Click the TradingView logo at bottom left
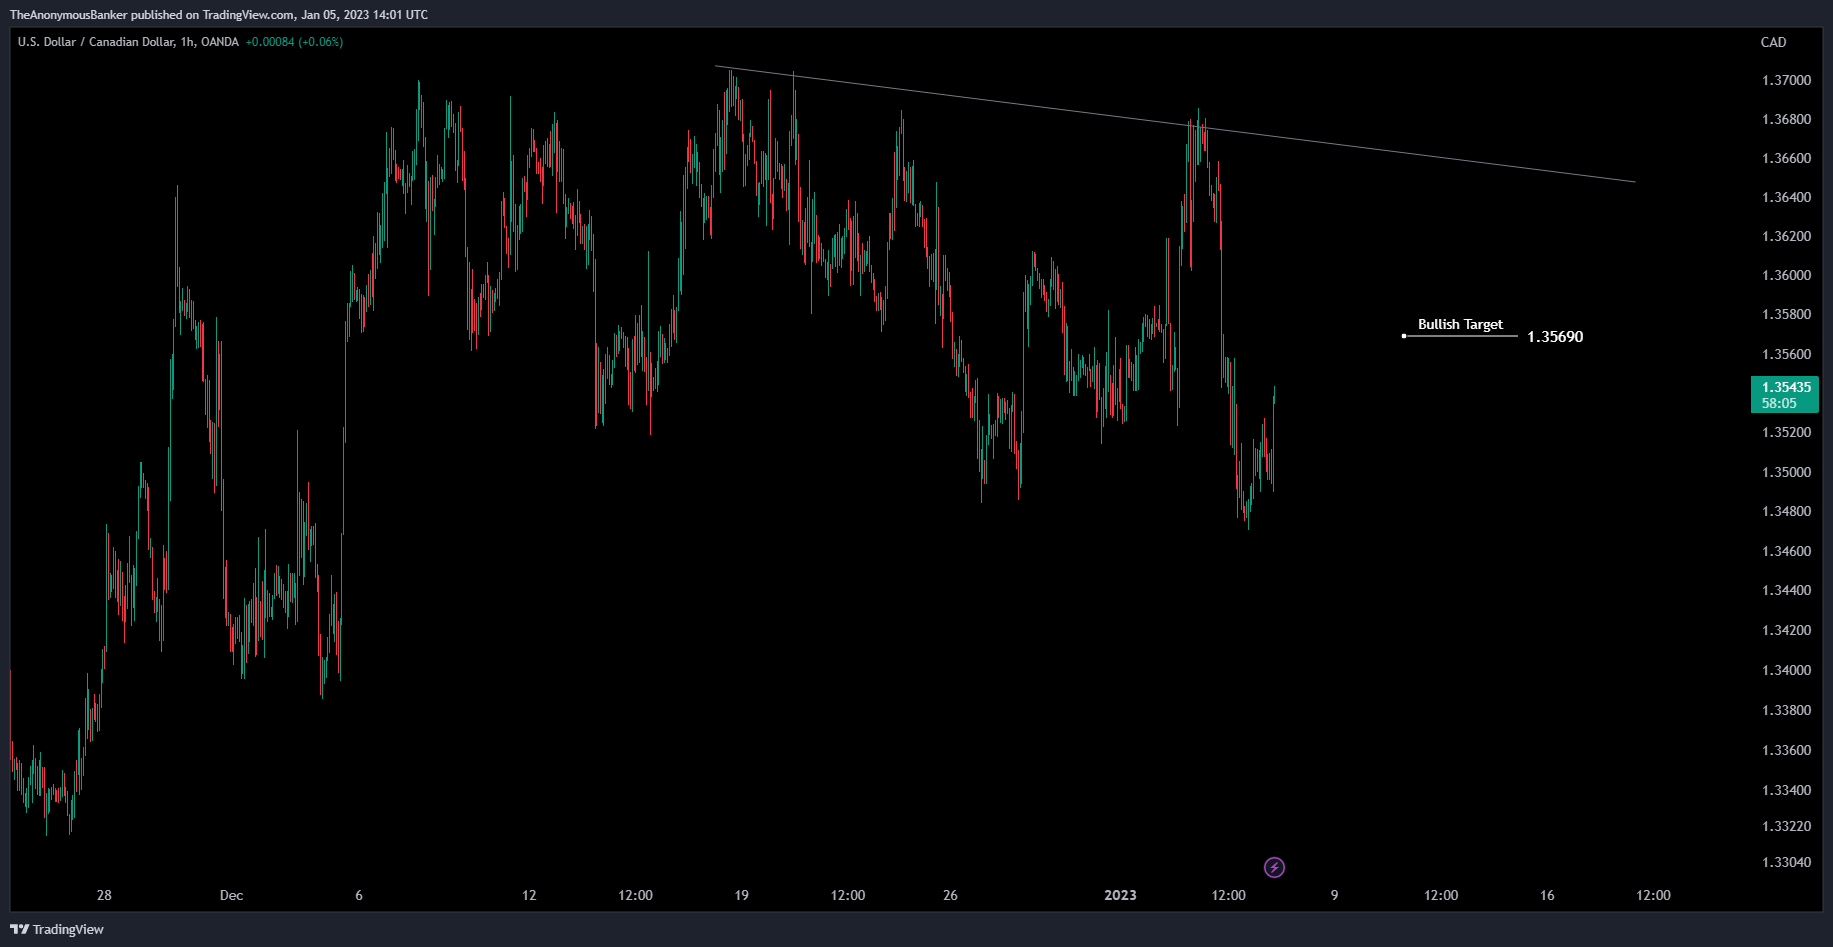This screenshot has height=947, width=1833. pyautogui.click(x=57, y=929)
